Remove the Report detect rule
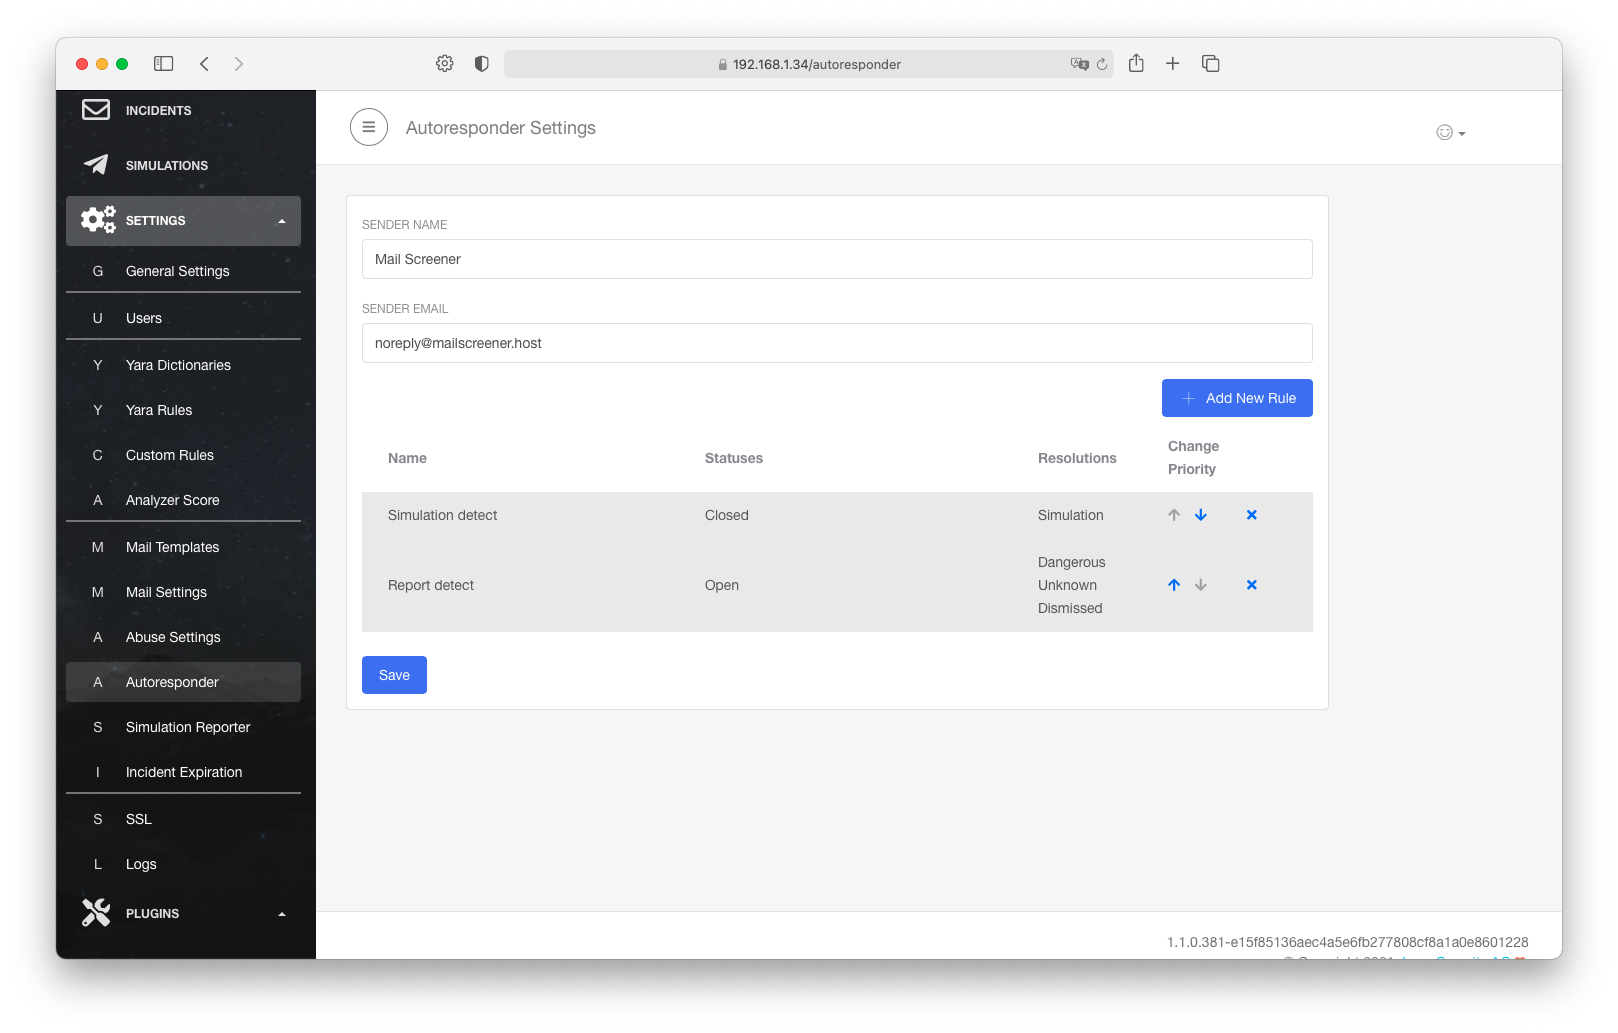Image resolution: width=1618 pixels, height=1033 pixels. pyautogui.click(x=1251, y=585)
